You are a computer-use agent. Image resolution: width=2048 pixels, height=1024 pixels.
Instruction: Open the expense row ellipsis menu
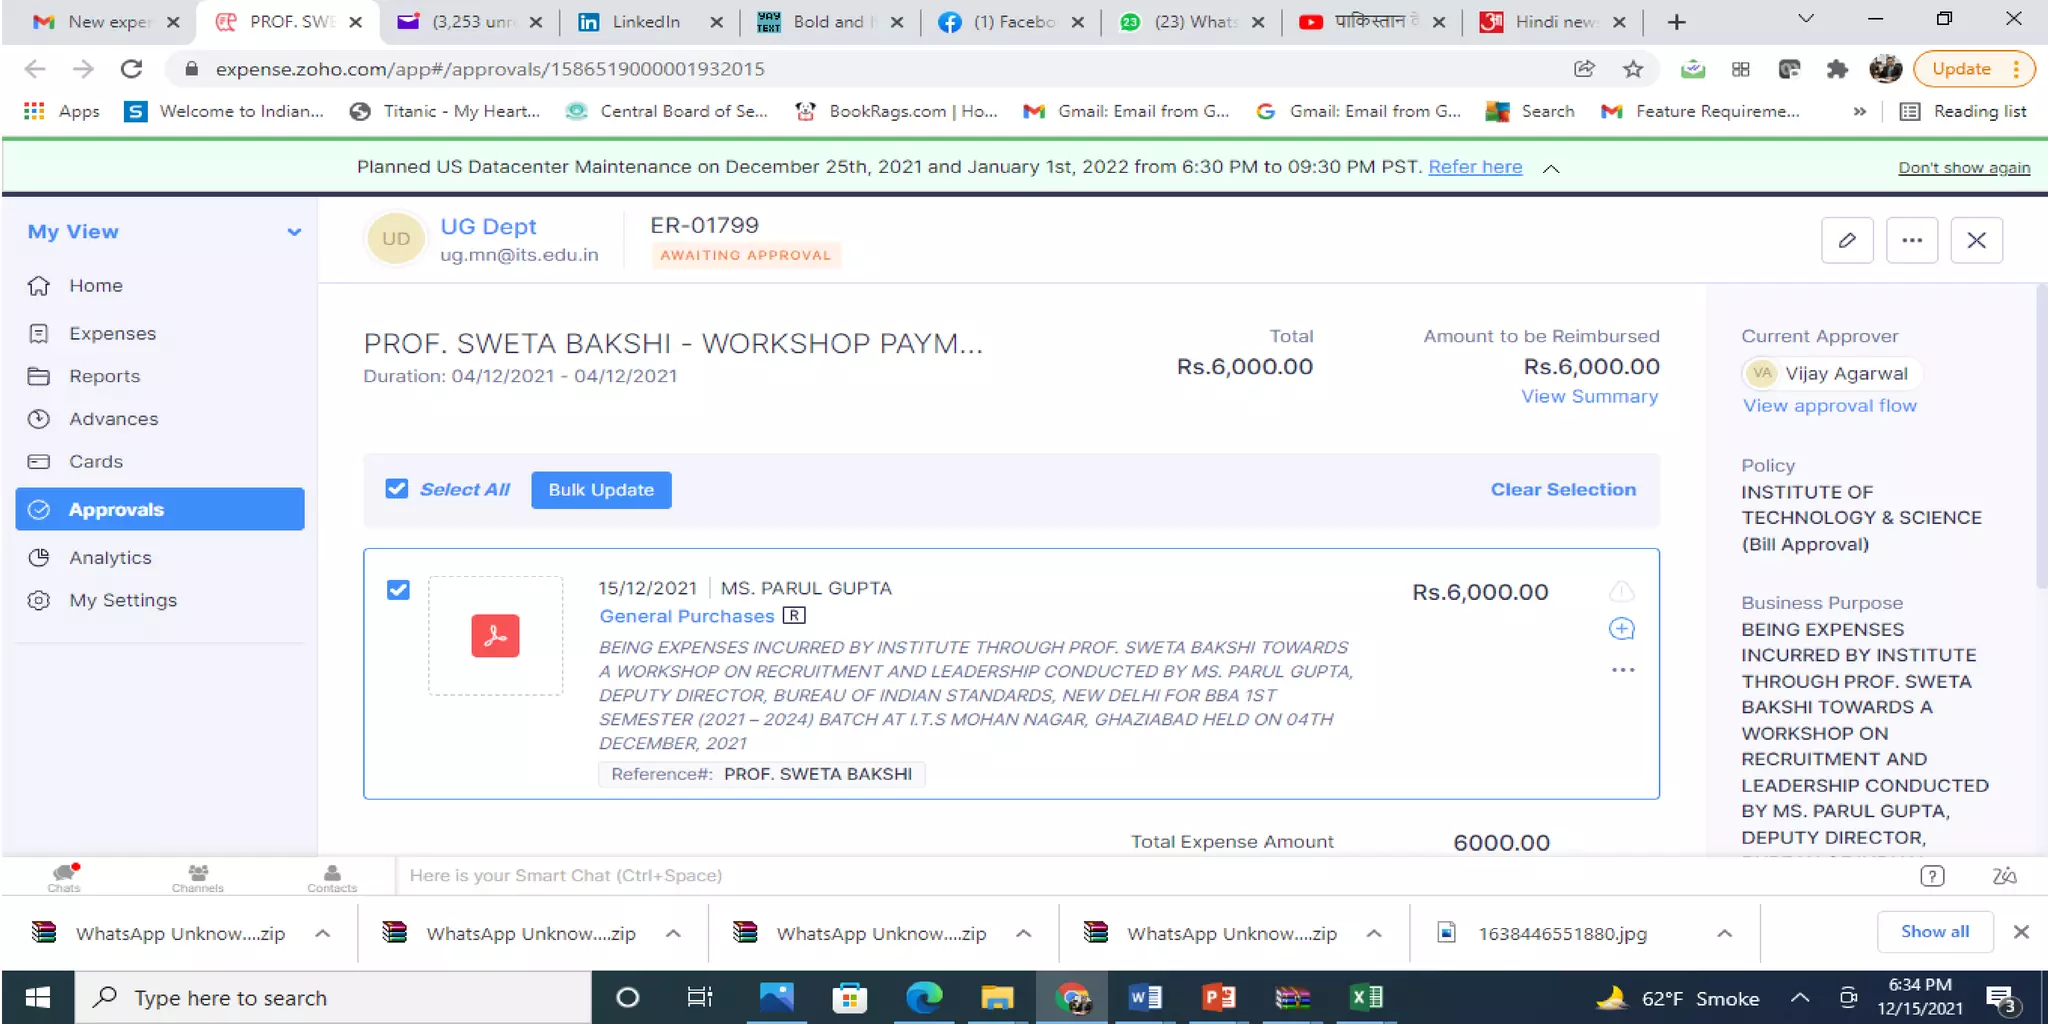pos(1622,669)
